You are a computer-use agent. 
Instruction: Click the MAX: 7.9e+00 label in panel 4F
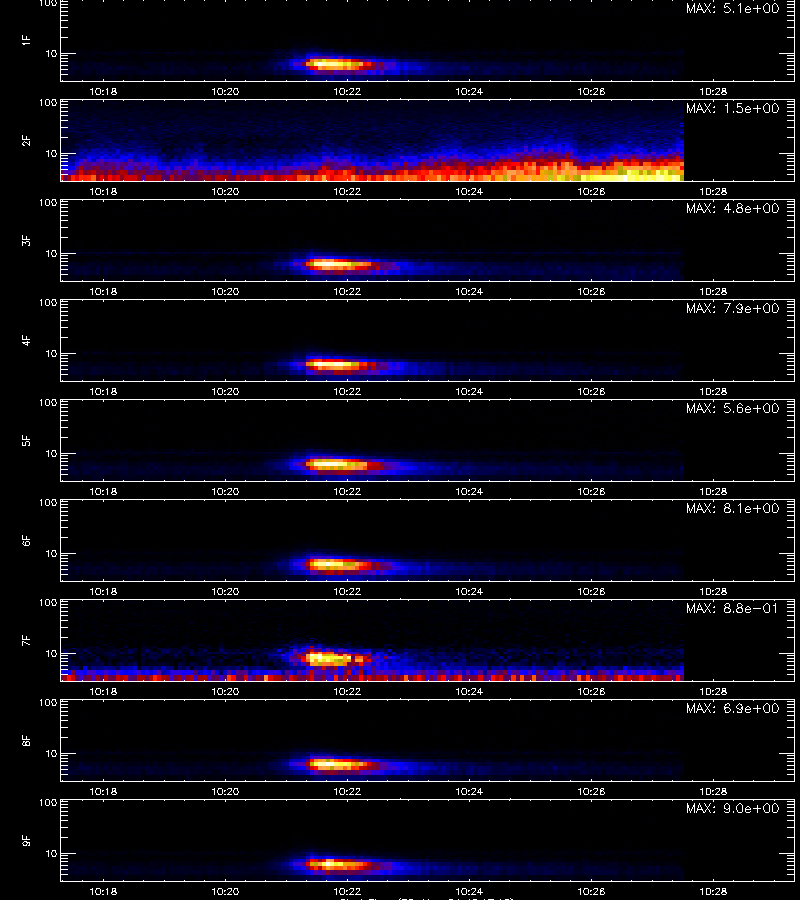(x=732, y=308)
